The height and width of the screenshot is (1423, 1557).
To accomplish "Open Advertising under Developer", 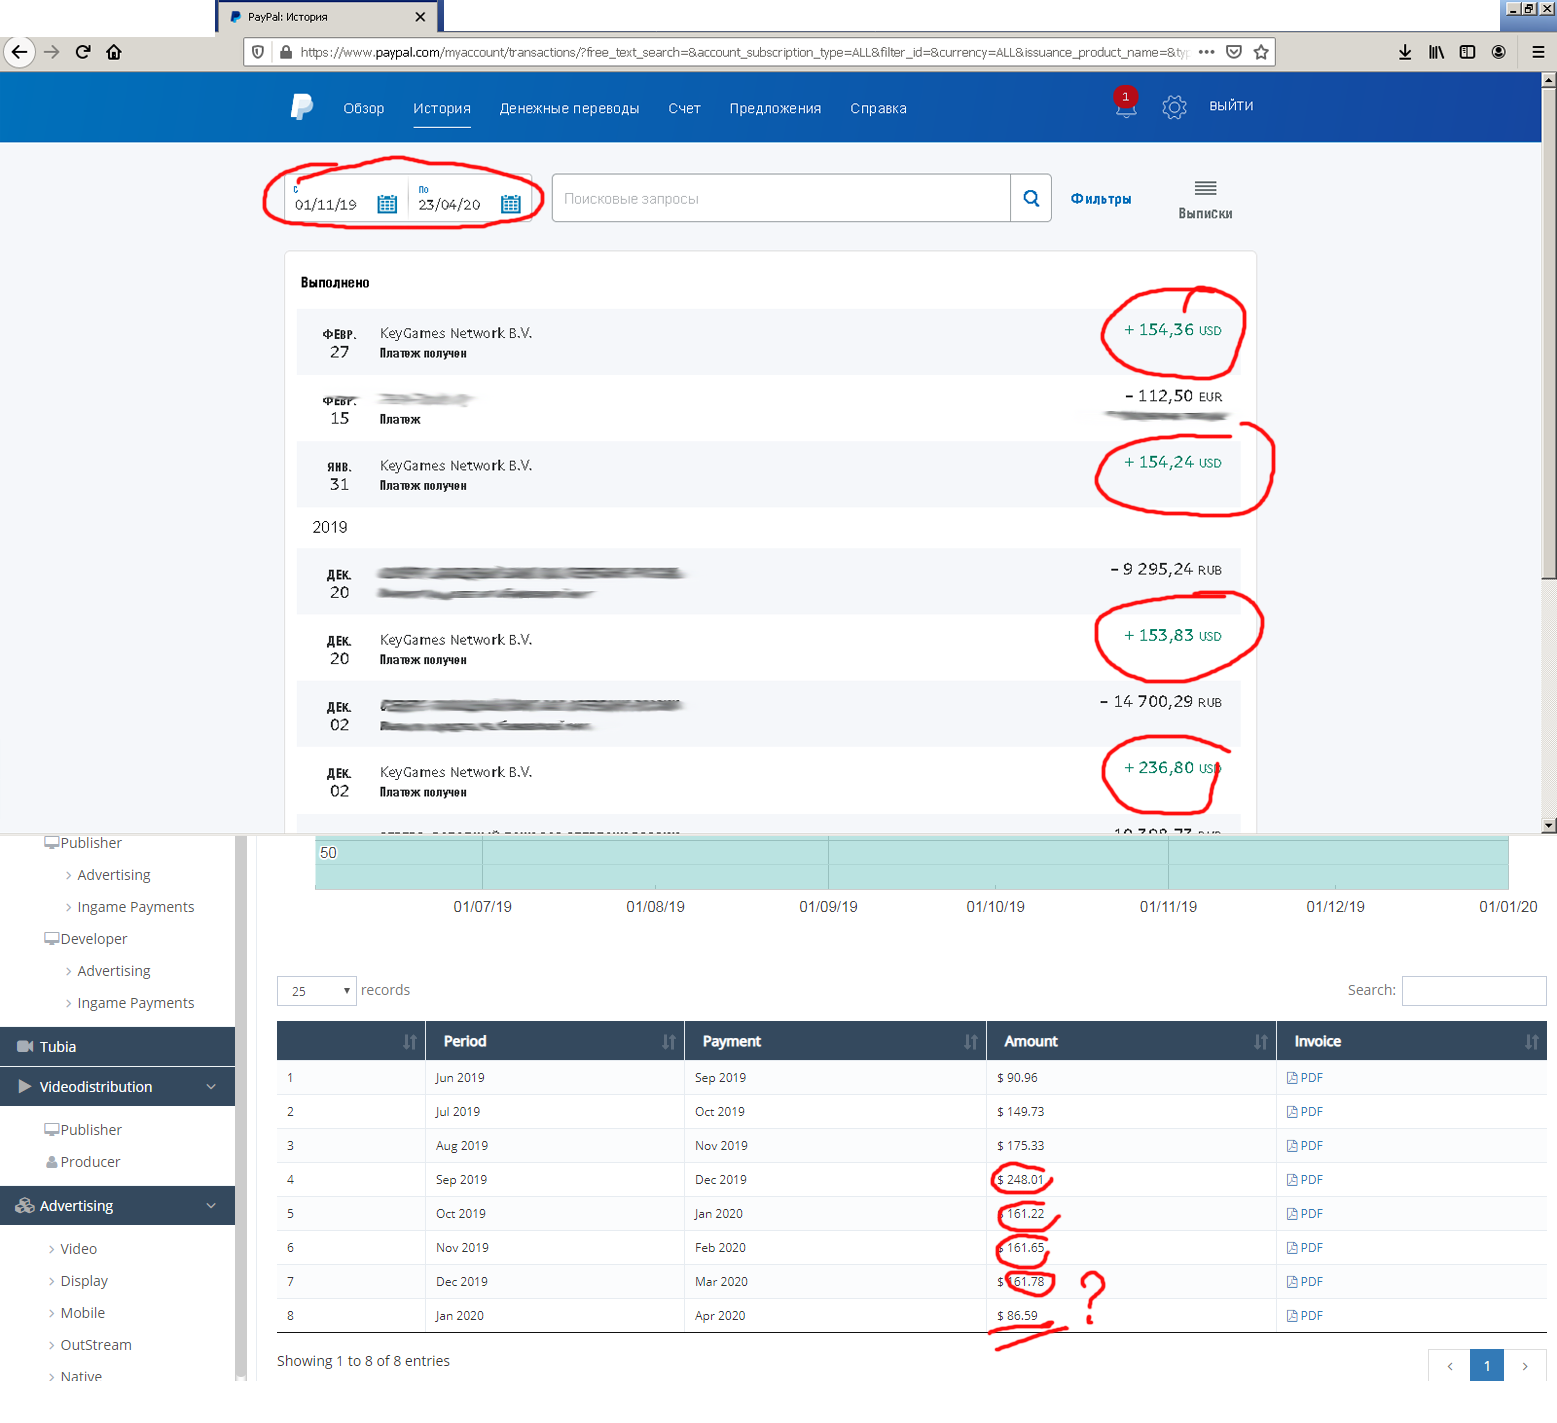I will (113, 971).
